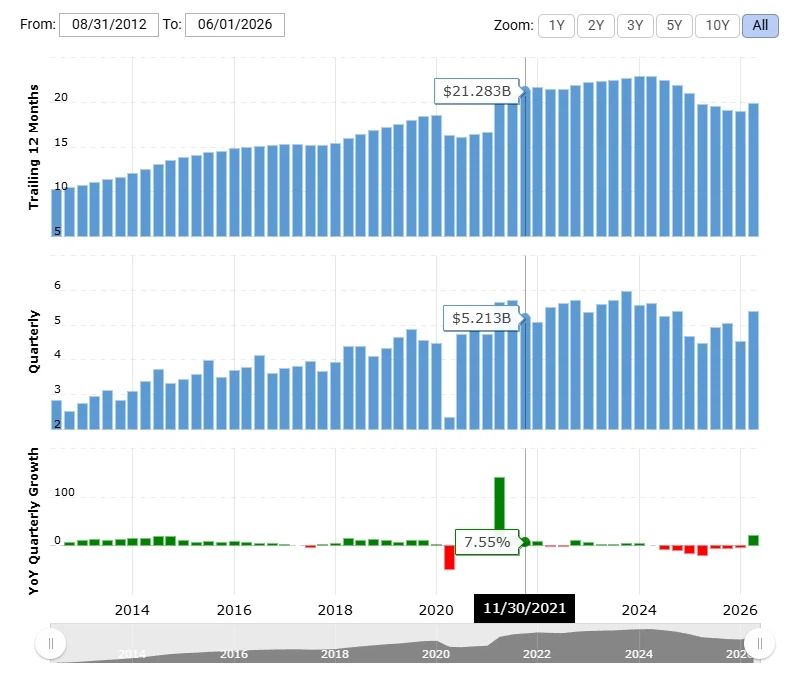787x676 pixels.
Task: Click the To date input field
Action: (x=235, y=25)
